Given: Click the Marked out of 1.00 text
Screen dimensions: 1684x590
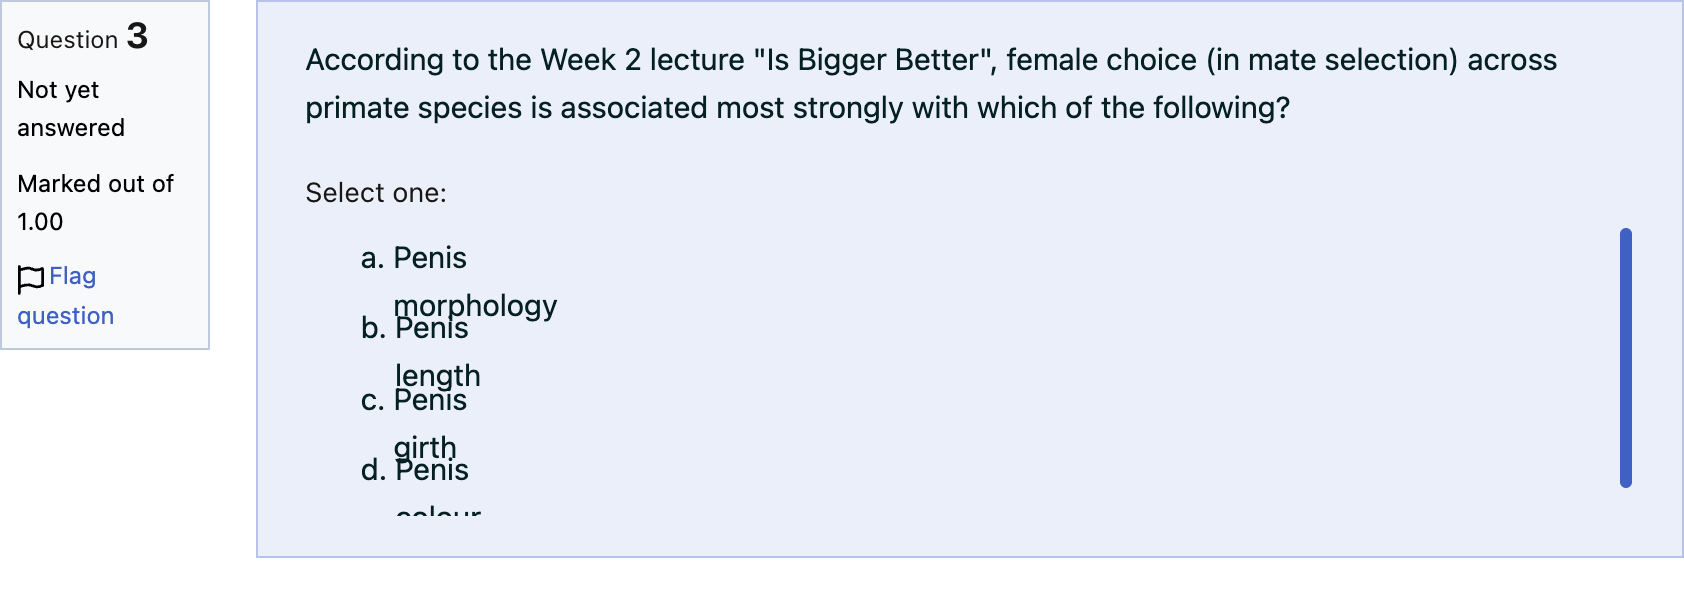Looking at the screenshot, I should (x=95, y=203).
